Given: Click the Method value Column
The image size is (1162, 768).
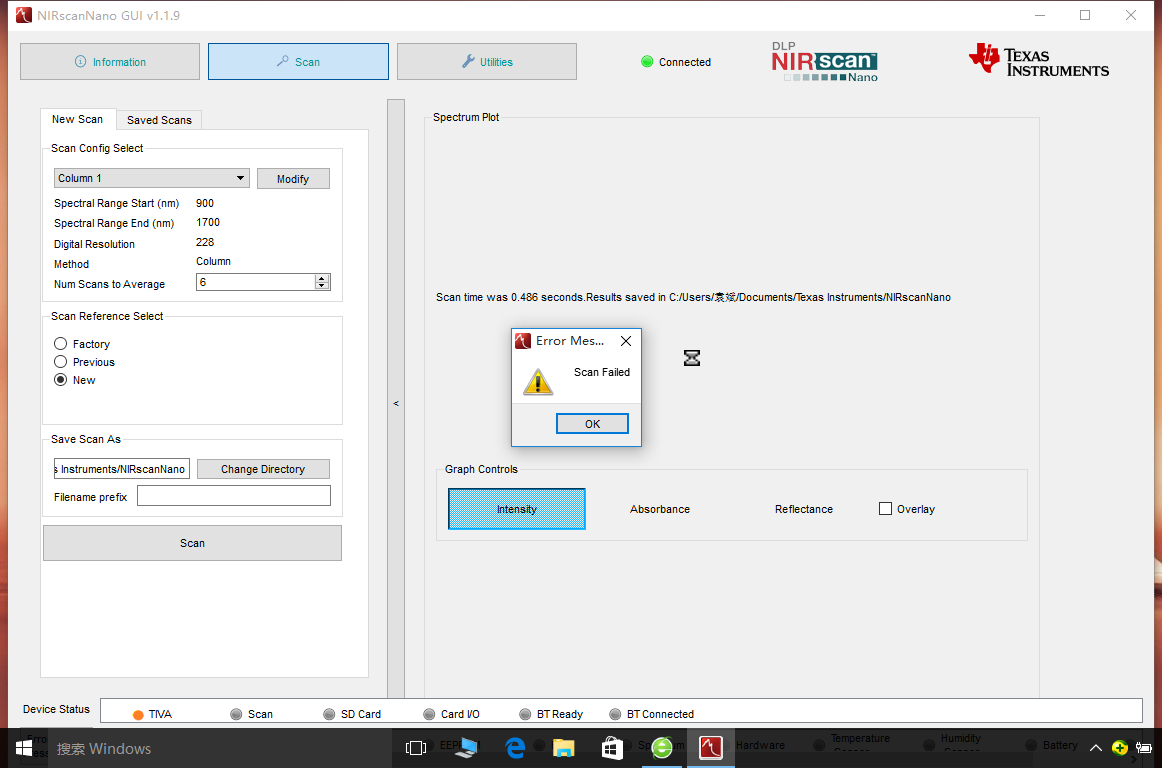Looking at the screenshot, I should [213, 261].
